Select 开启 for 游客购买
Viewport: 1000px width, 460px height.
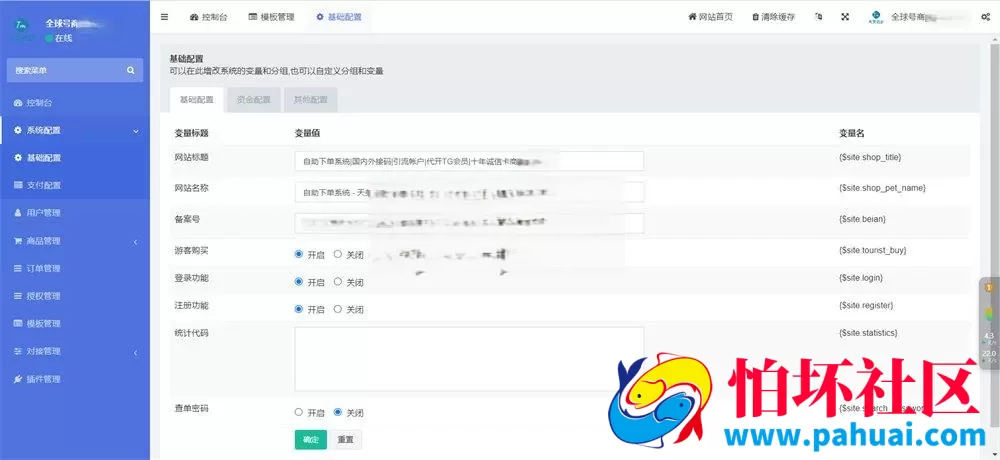[298, 254]
